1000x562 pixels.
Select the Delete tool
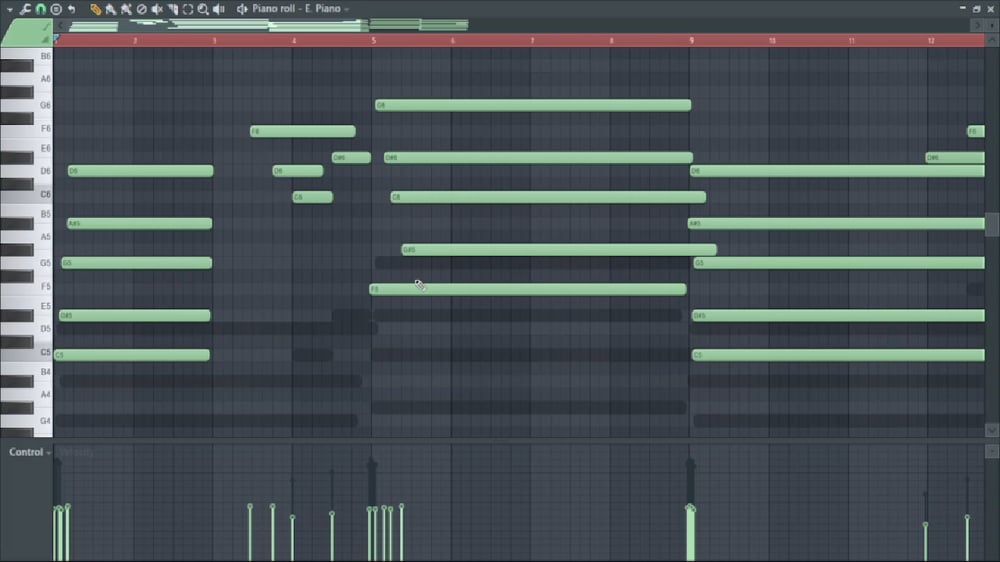coord(142,9)
